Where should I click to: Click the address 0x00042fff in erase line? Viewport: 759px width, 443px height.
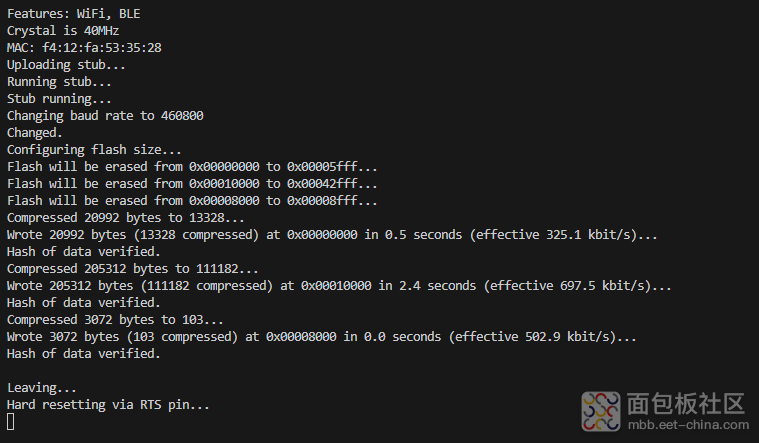coord(322,183)
